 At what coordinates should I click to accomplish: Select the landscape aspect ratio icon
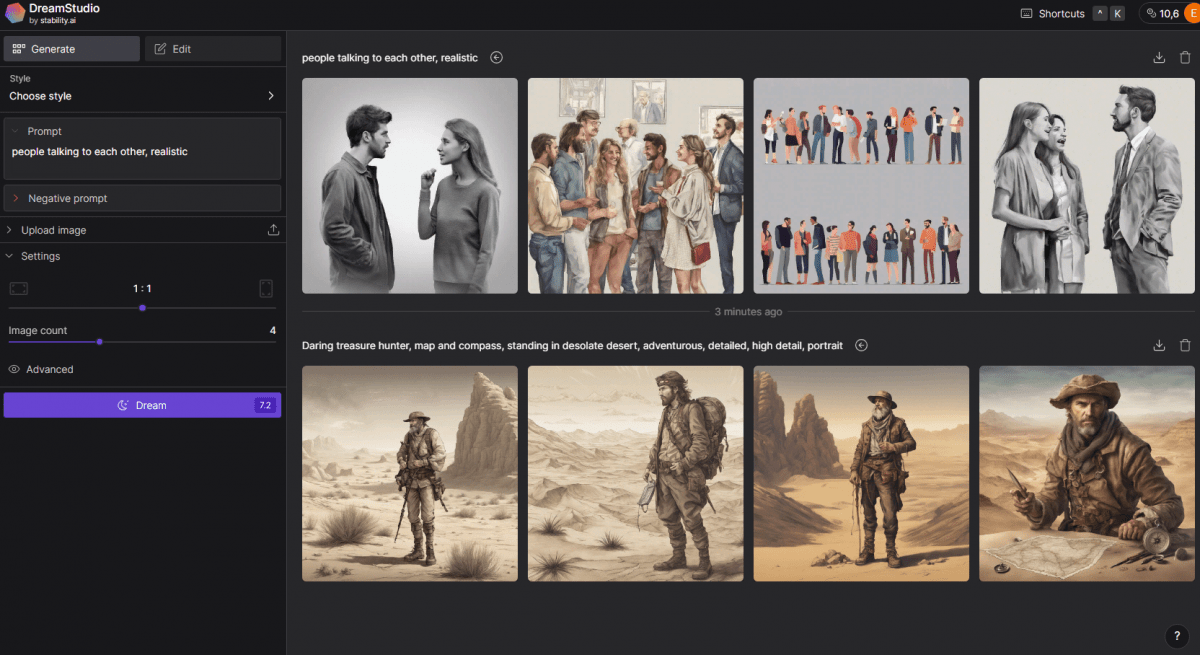19,289
